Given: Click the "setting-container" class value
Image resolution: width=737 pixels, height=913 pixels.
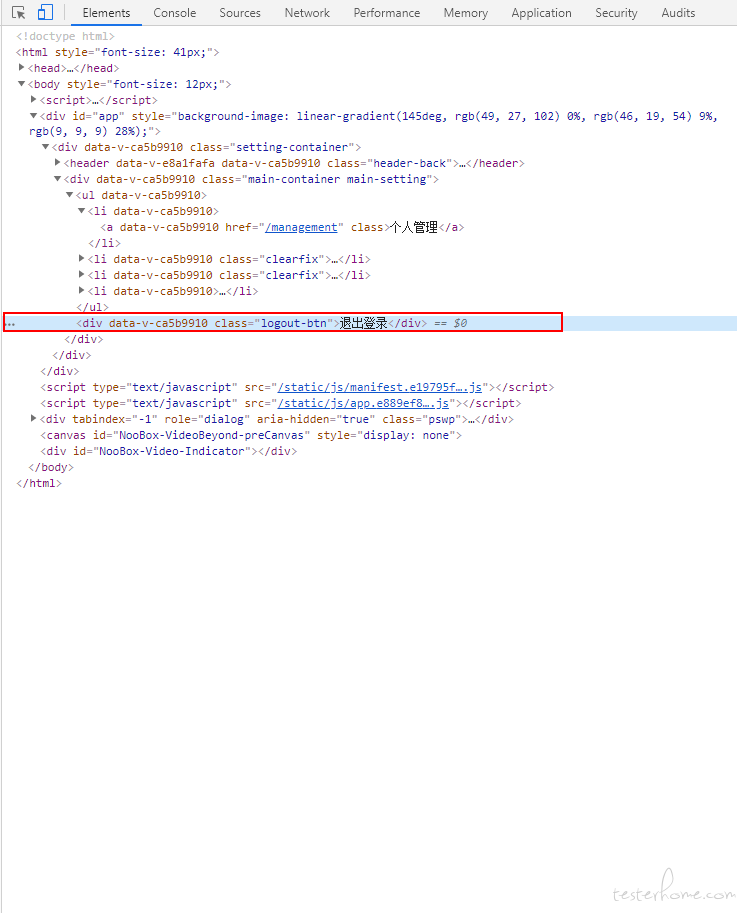Looking at the screenshot, I should (x=292, y=147).
